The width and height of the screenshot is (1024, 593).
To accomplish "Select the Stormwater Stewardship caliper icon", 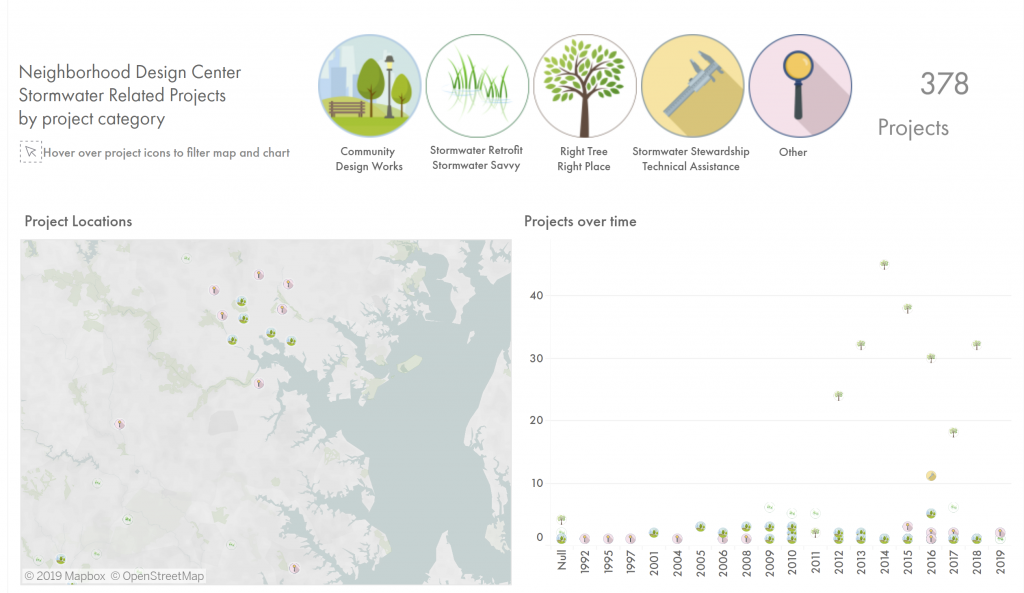I will 692,86.
